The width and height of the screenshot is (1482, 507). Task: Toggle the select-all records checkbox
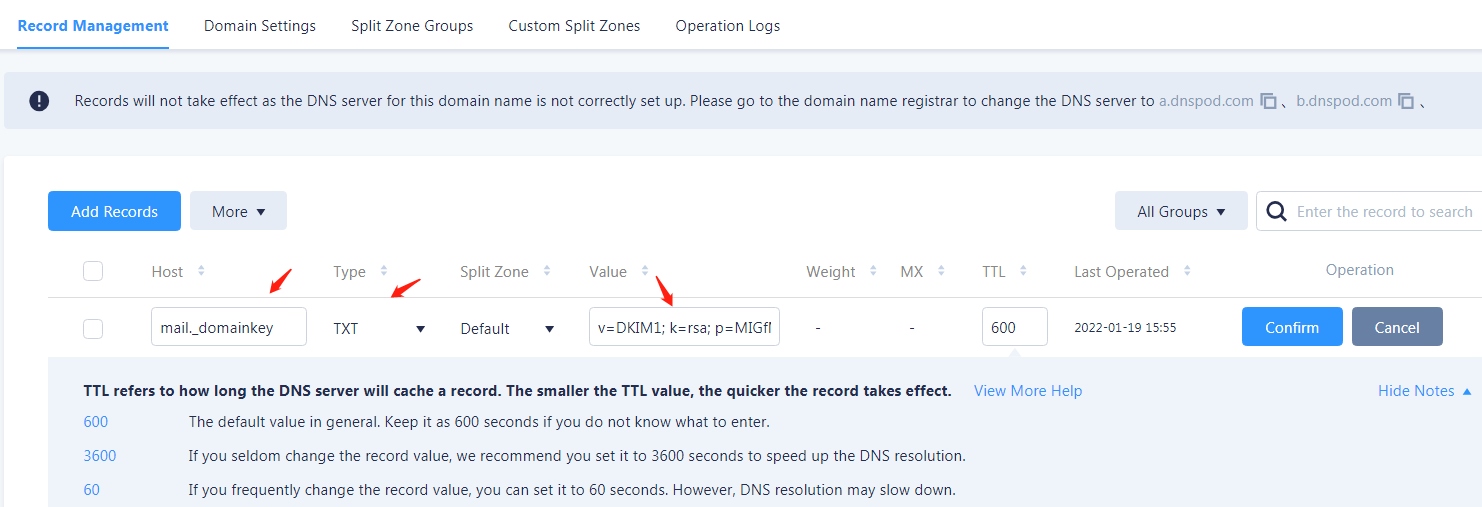click(93, 271)
